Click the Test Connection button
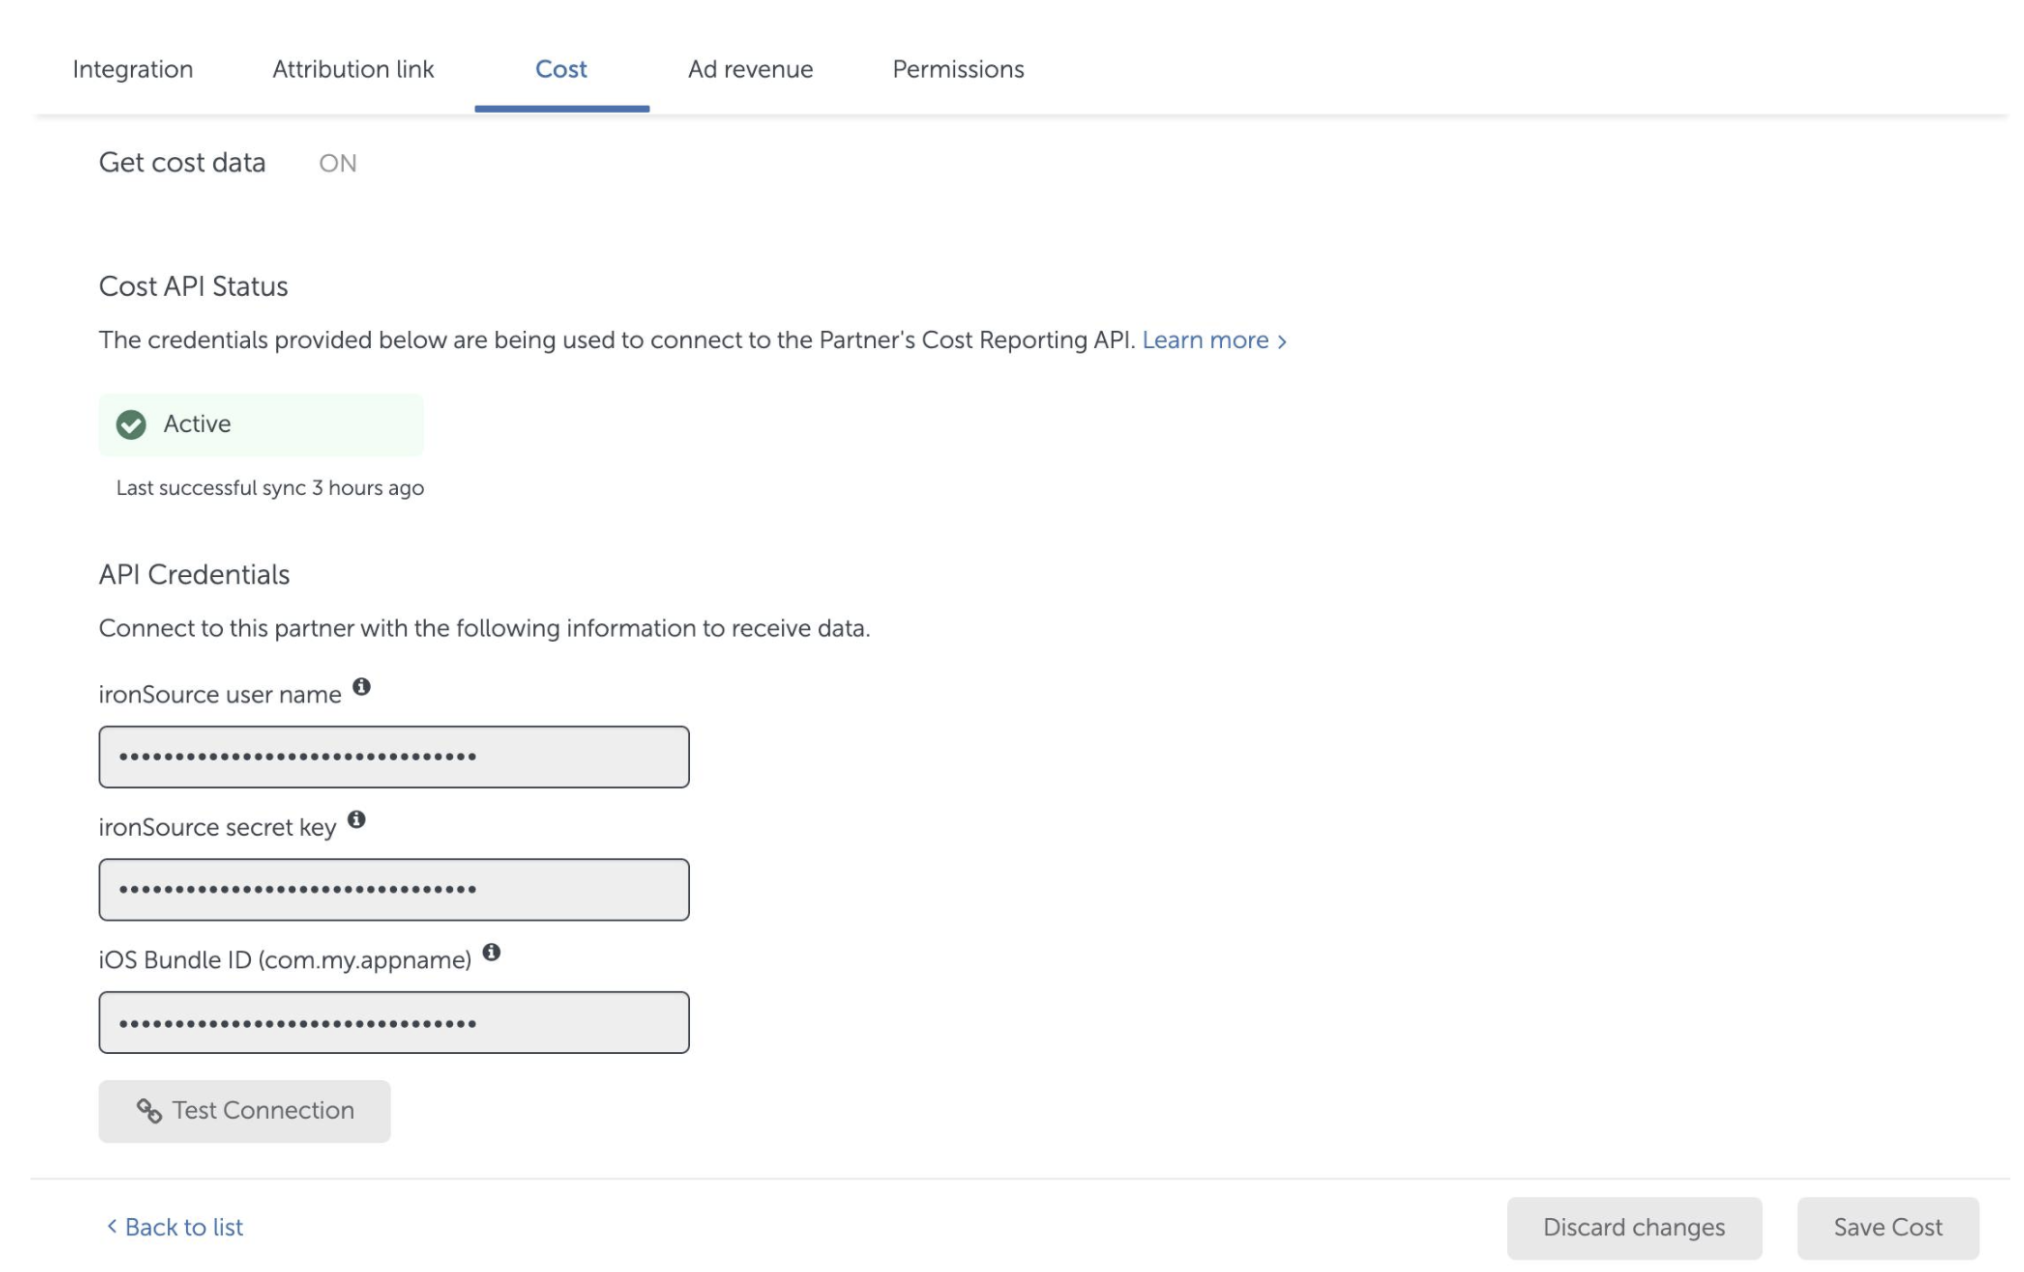 [x=243, y=1111]
